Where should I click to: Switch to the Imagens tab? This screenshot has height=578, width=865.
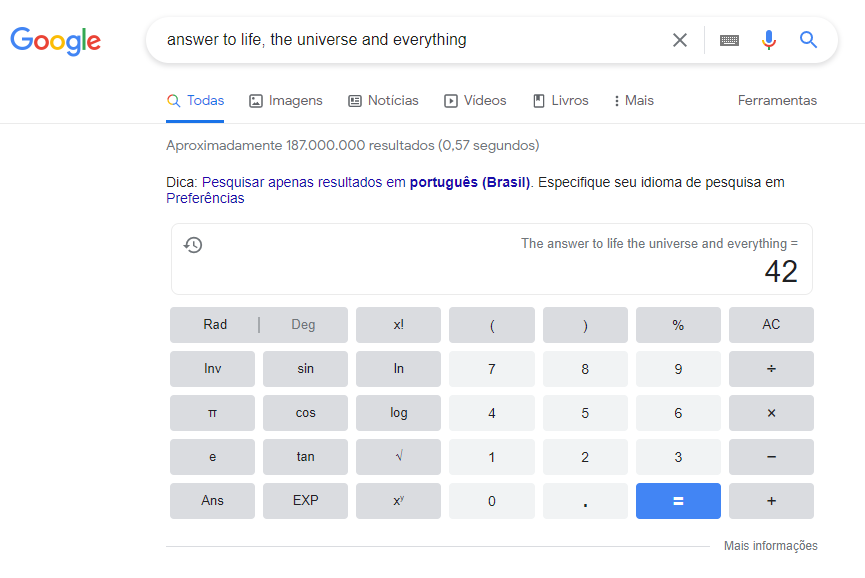[x=286, y=101]
